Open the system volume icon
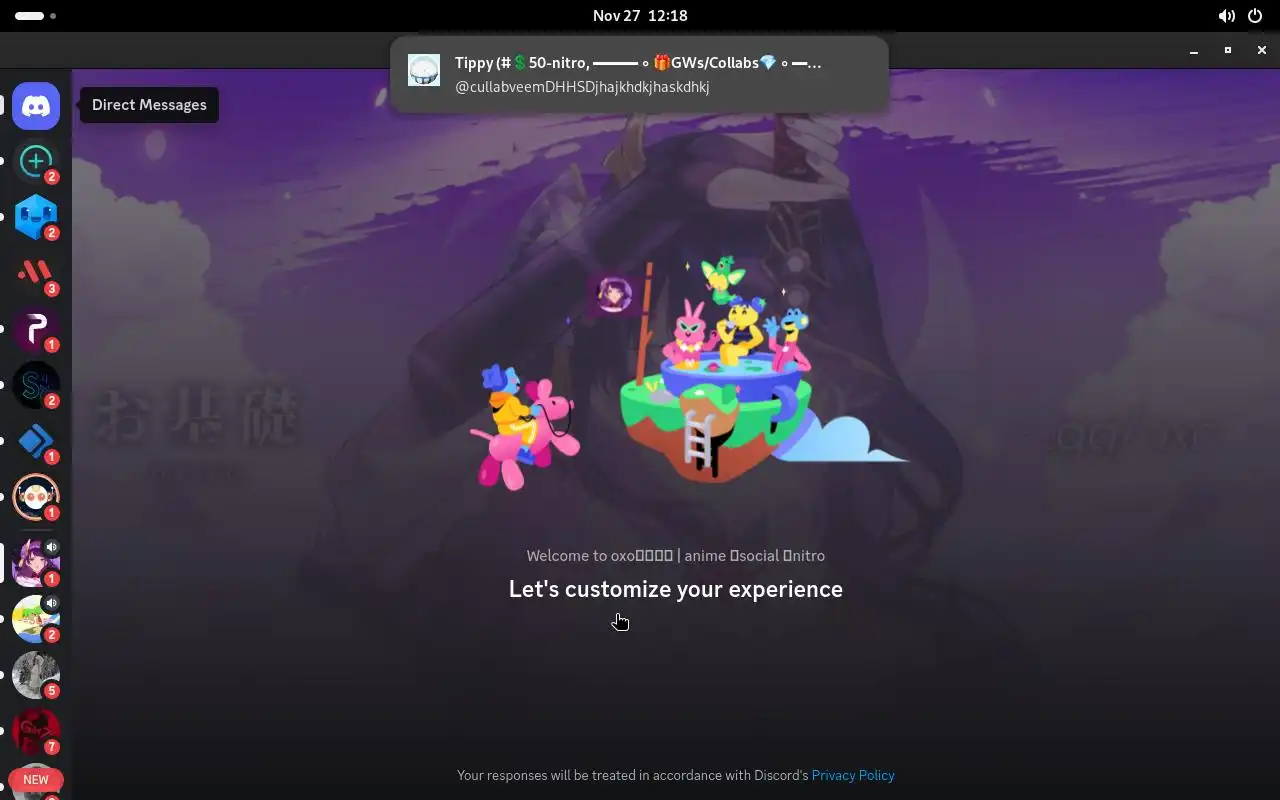The width and height of the screenshot is (1280, 800). click(1226, 16)
